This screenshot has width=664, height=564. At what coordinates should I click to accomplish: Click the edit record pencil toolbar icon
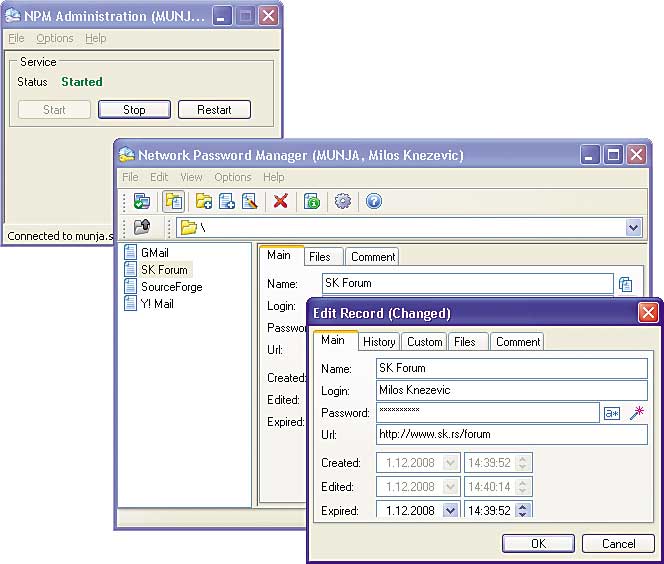click(250, 202)
